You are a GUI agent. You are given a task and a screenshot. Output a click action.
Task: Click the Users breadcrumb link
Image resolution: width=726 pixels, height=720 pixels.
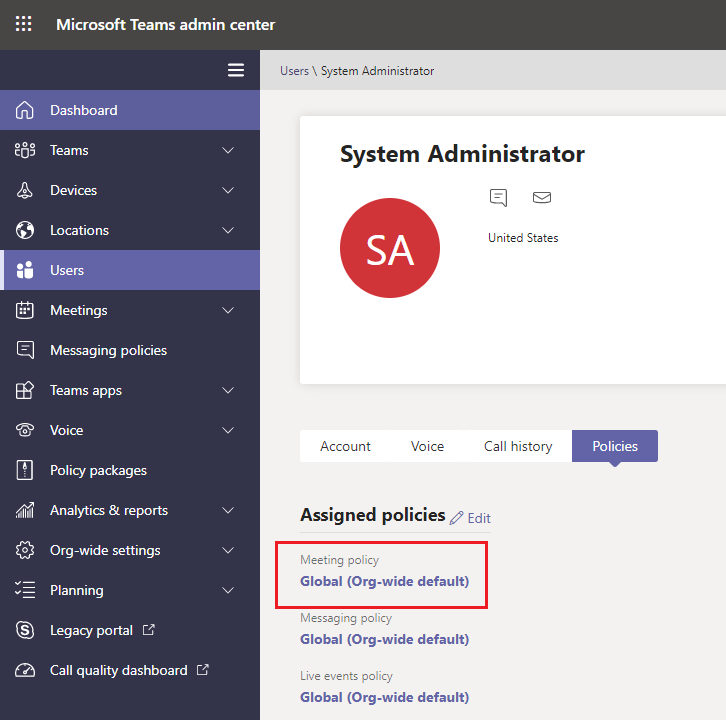[x=294, y=71]
